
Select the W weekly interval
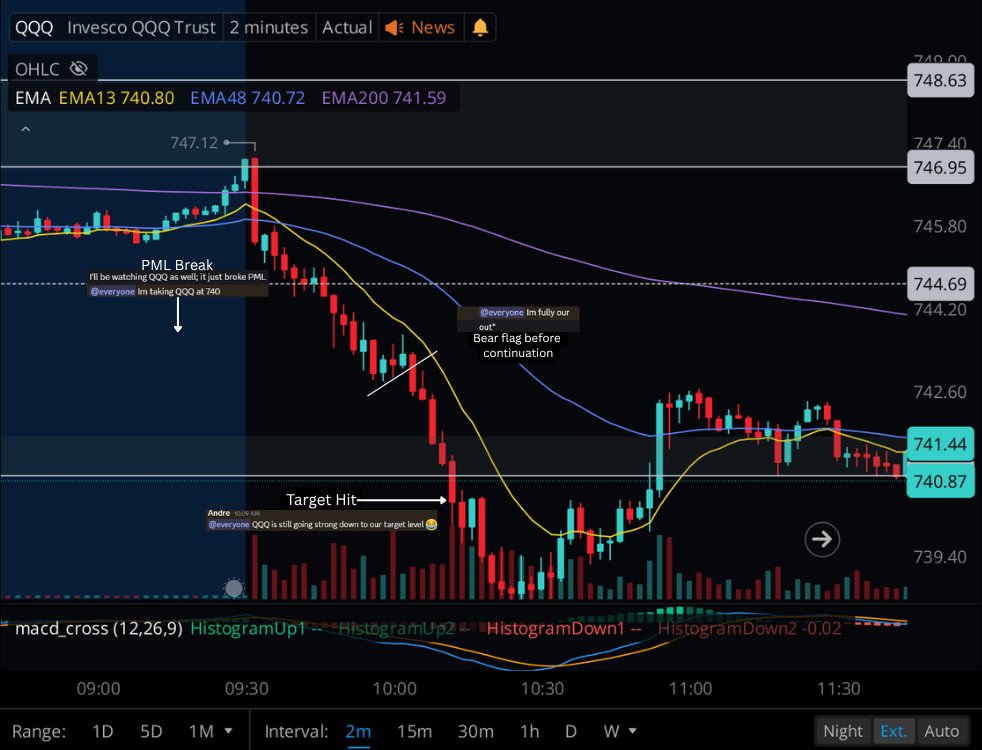tap(611, 731)
